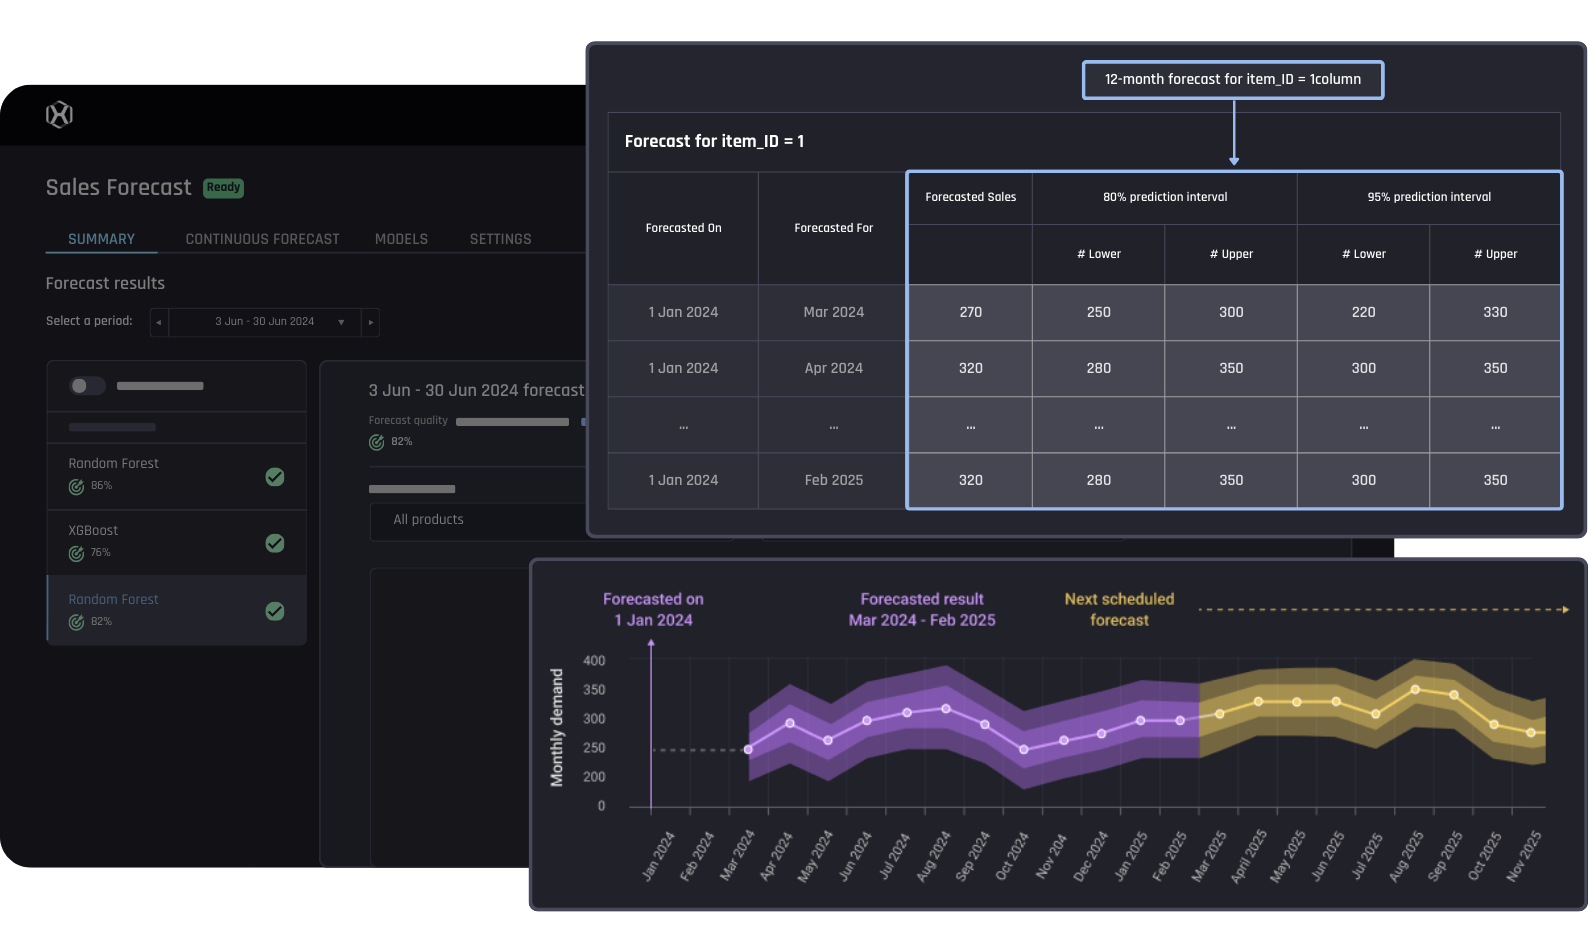Go to the SETTINGS tab
This screenshot has height=950, width=1588.
click(500, 239)
